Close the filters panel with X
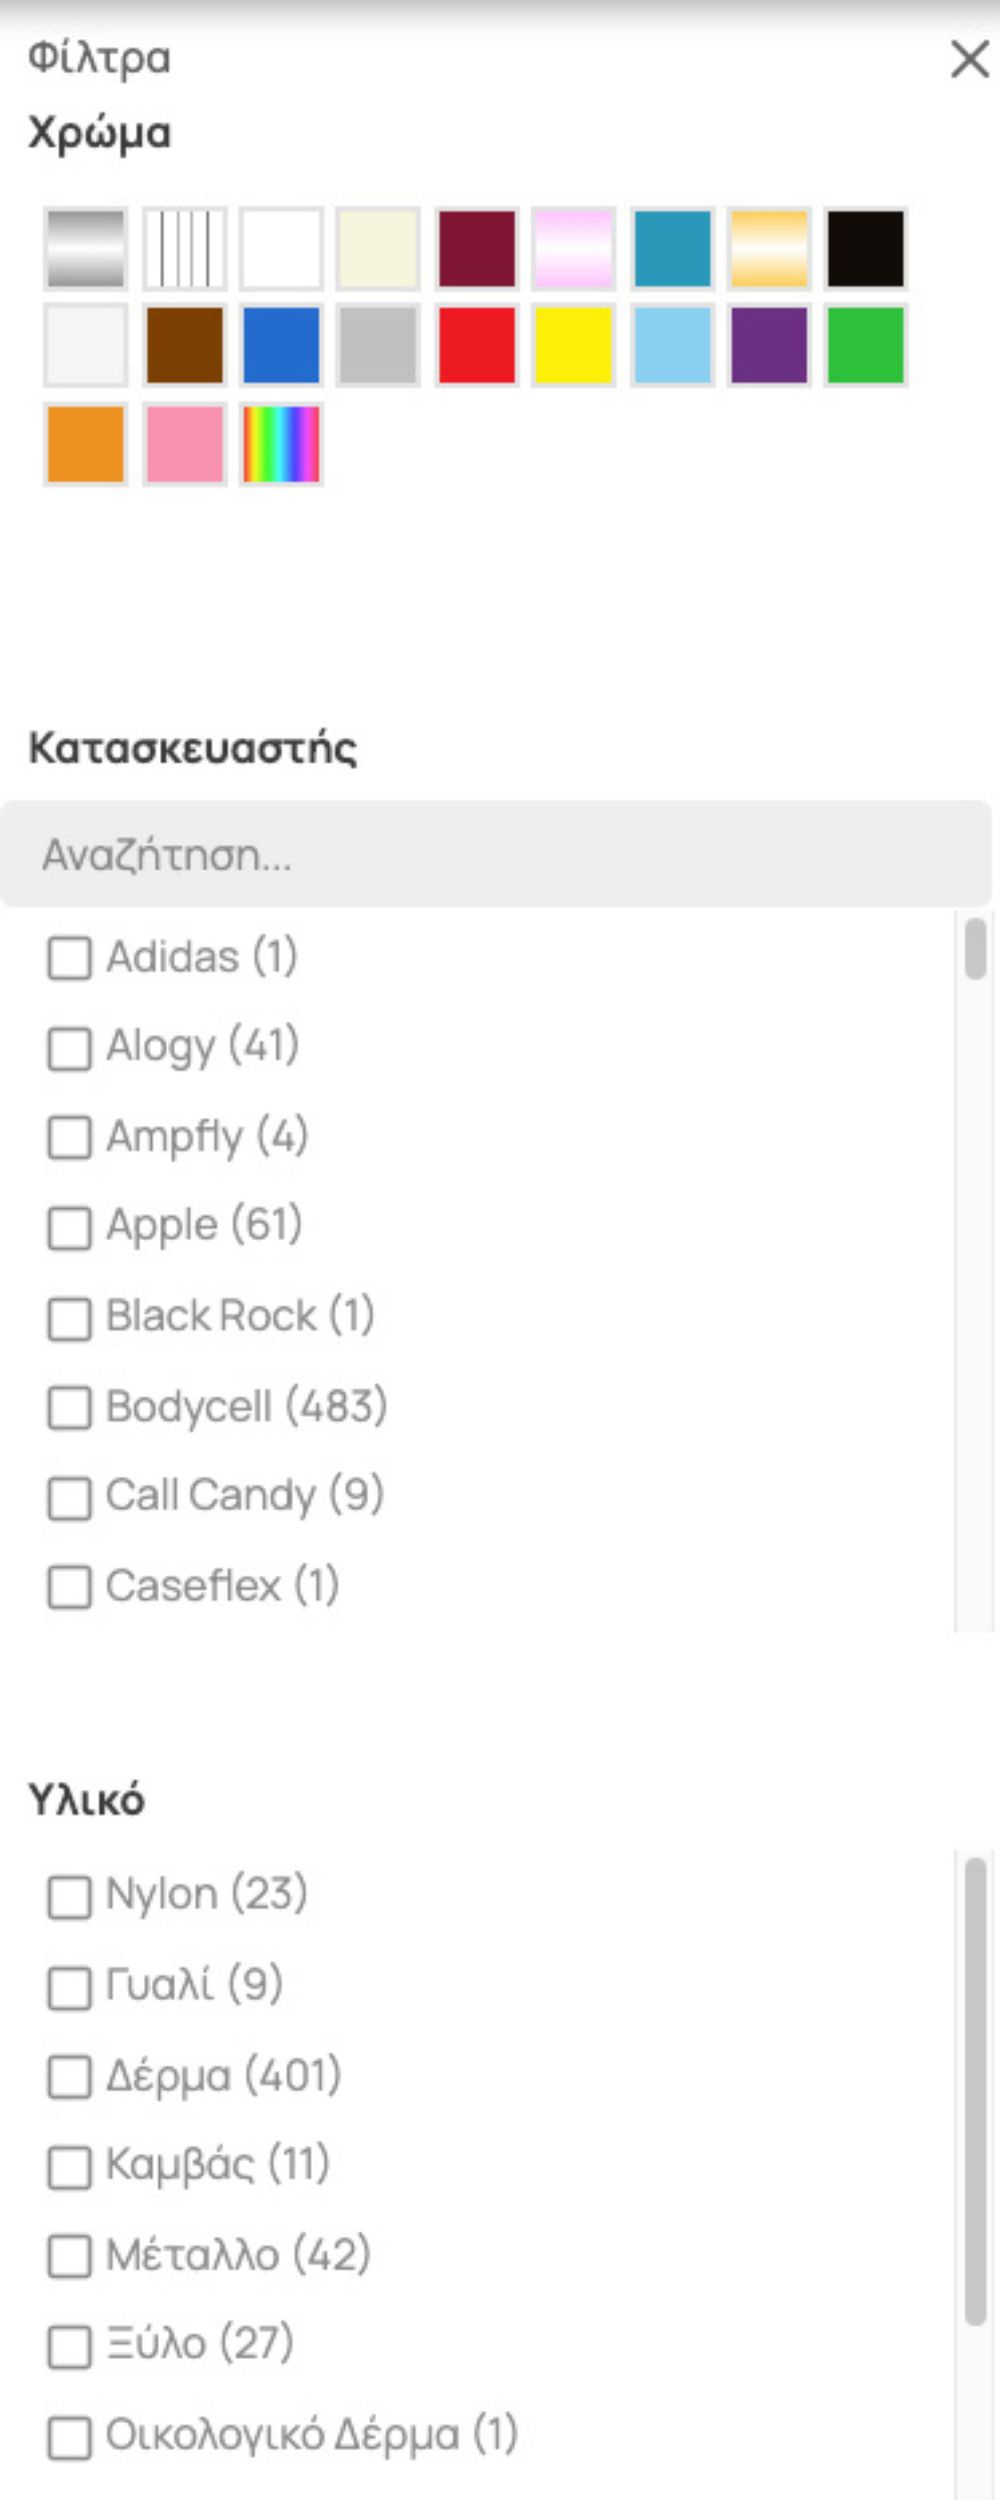Image resolution: width=1000 pixels, height=2500 pixels. tap(969, 60)
